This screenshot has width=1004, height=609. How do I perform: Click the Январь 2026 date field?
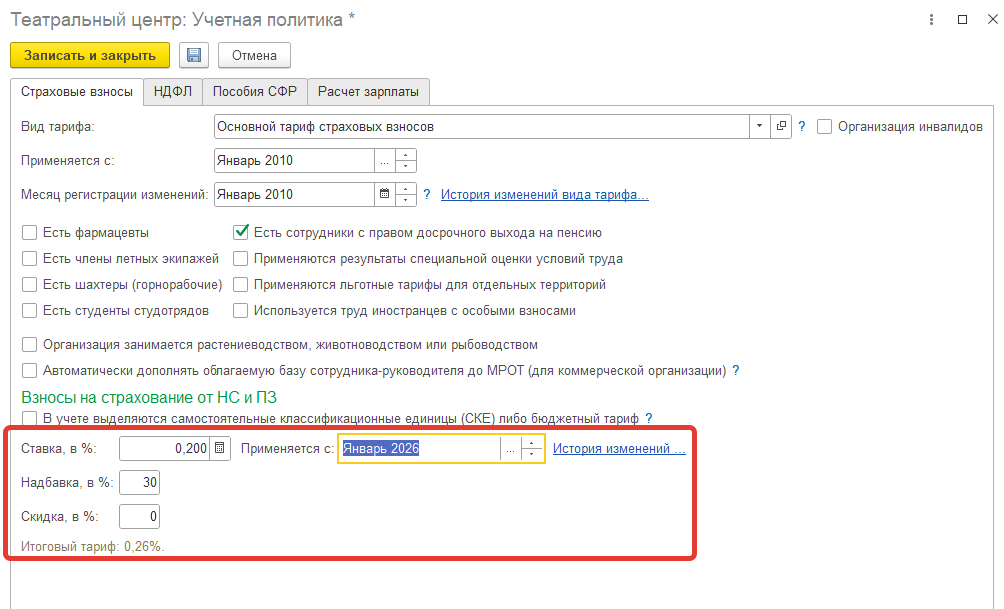coord(419,448)
